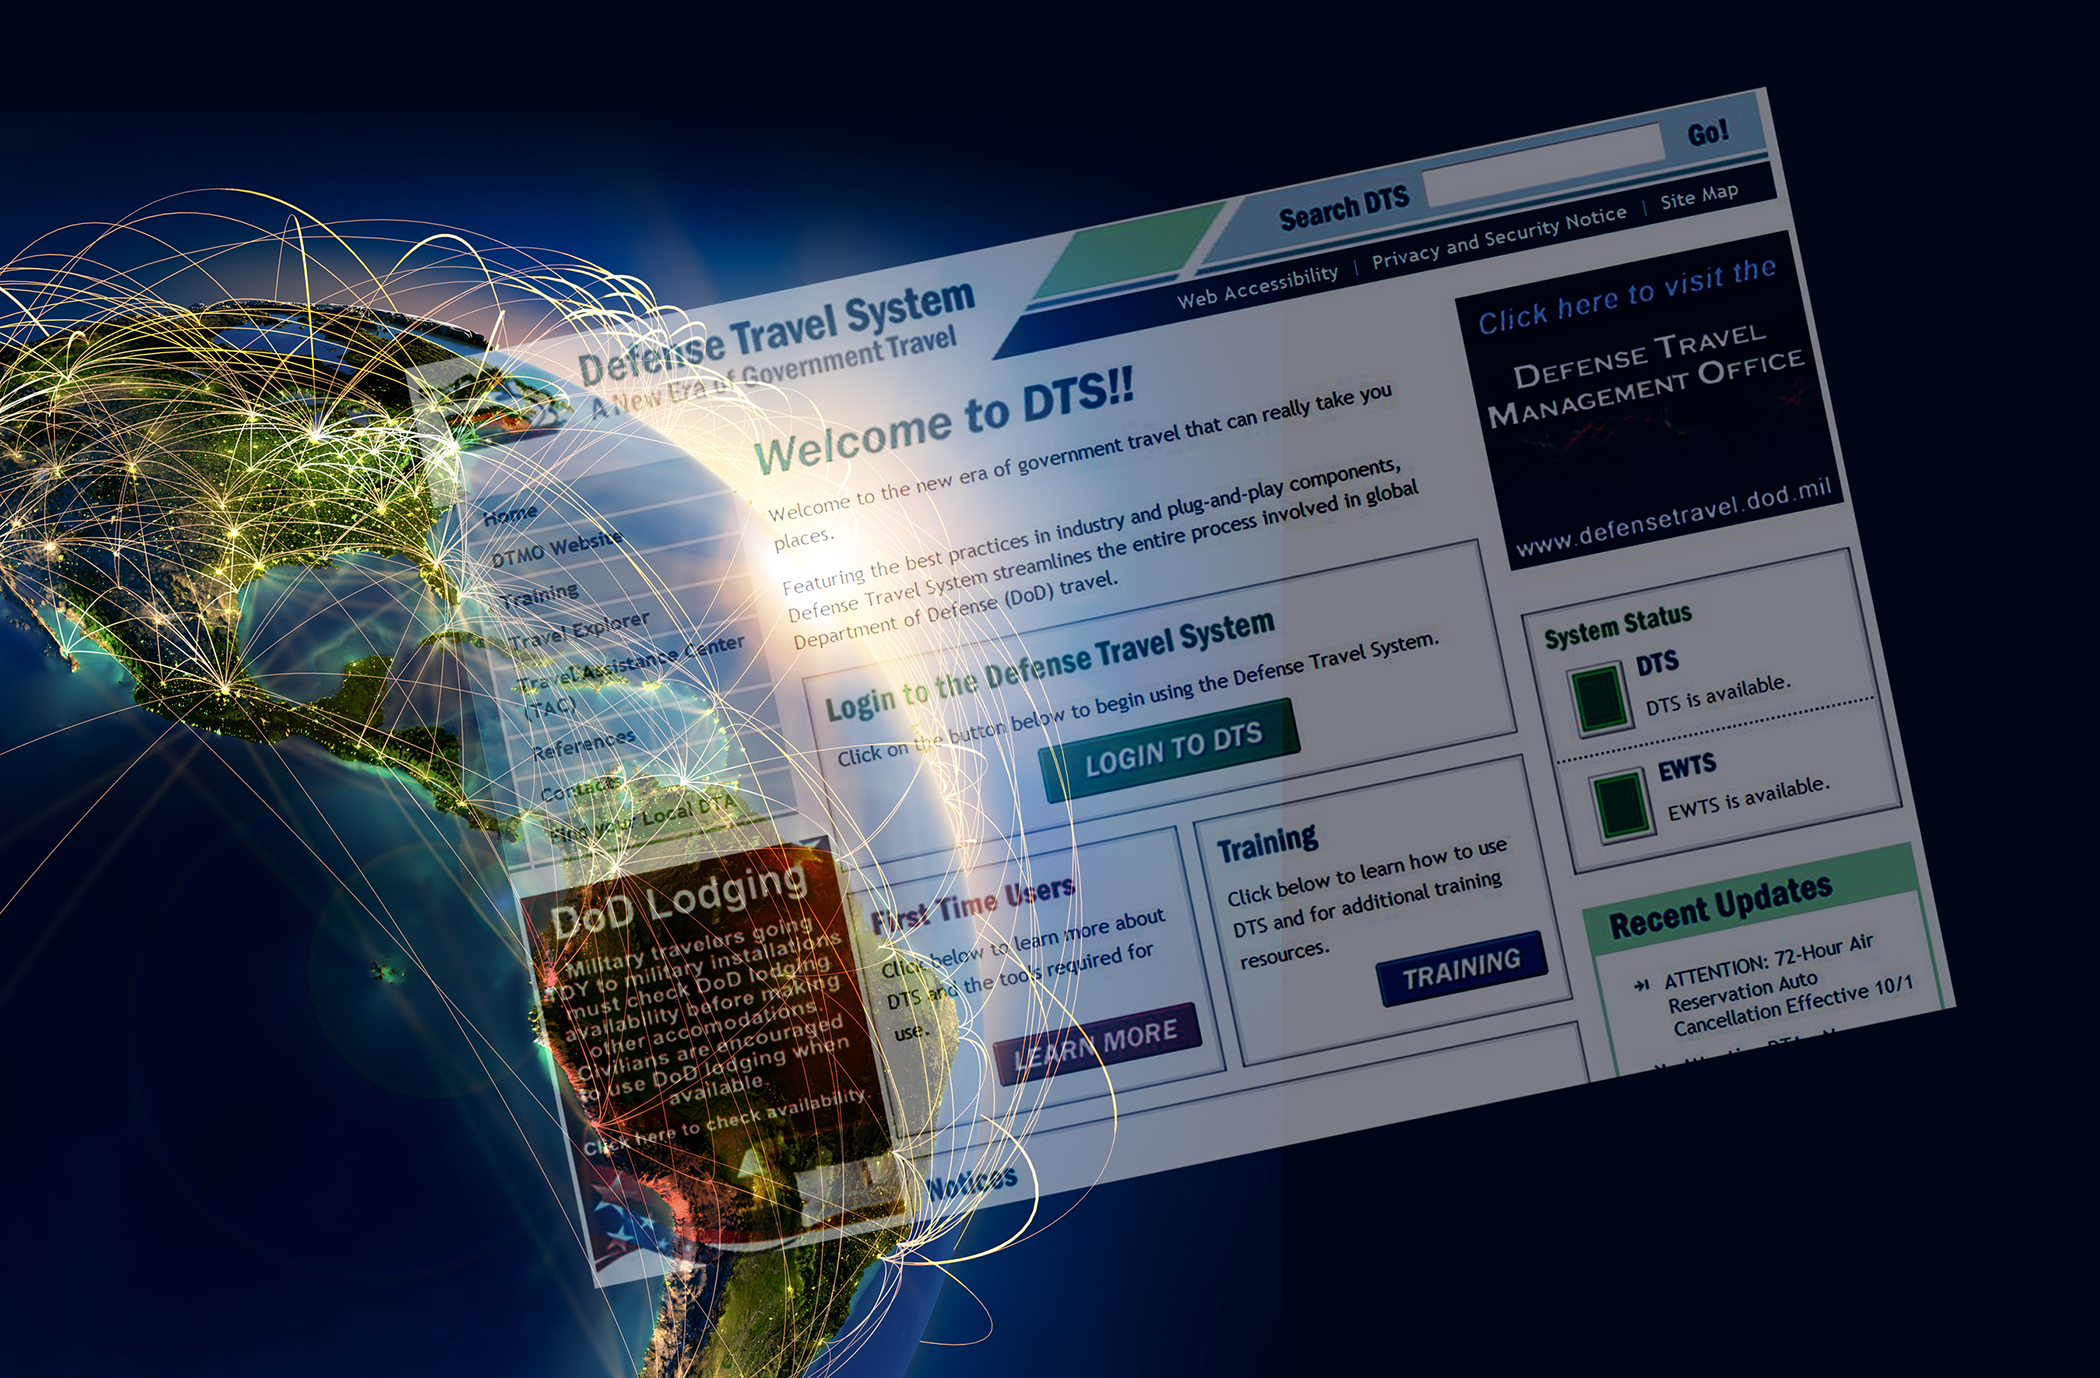Open the Web Accessibility link
This screenshot has height=1378, width=2100.
point(1257,286)
